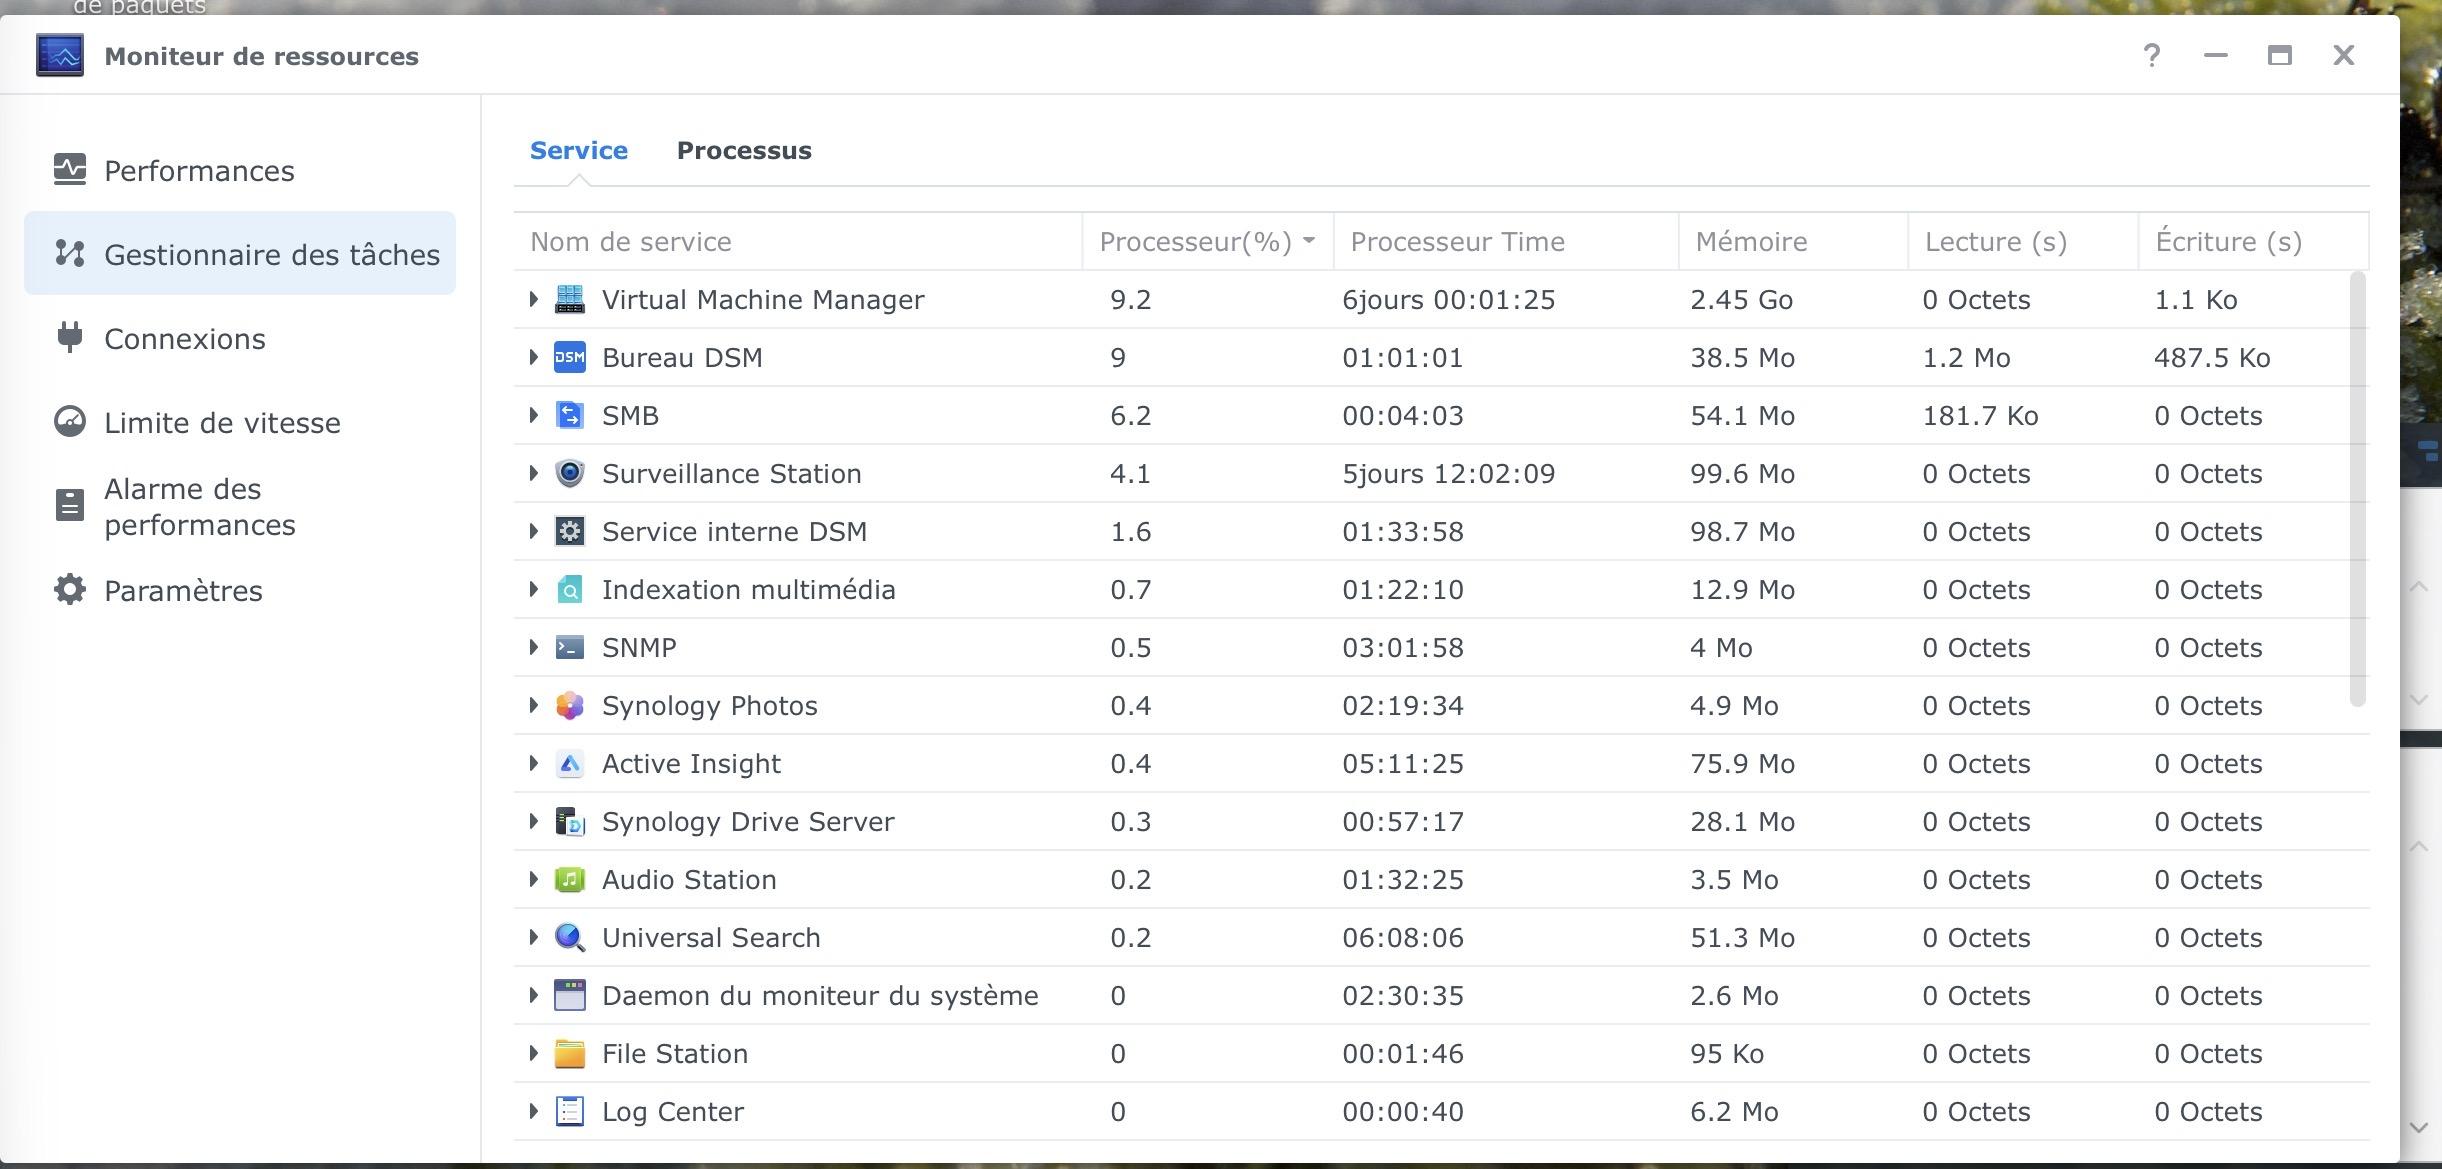Sort by Processeur Time column
Image resolution: width=2442 pixels, height=1169 pixels.
click(x=1506, y=241)
